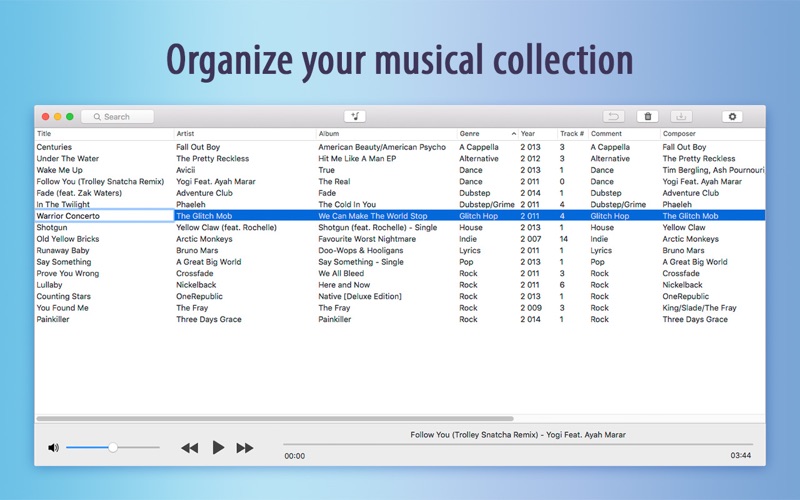The image size is (800, 500).
Task: Sort by the Album column header
Action: pos(386,134)
